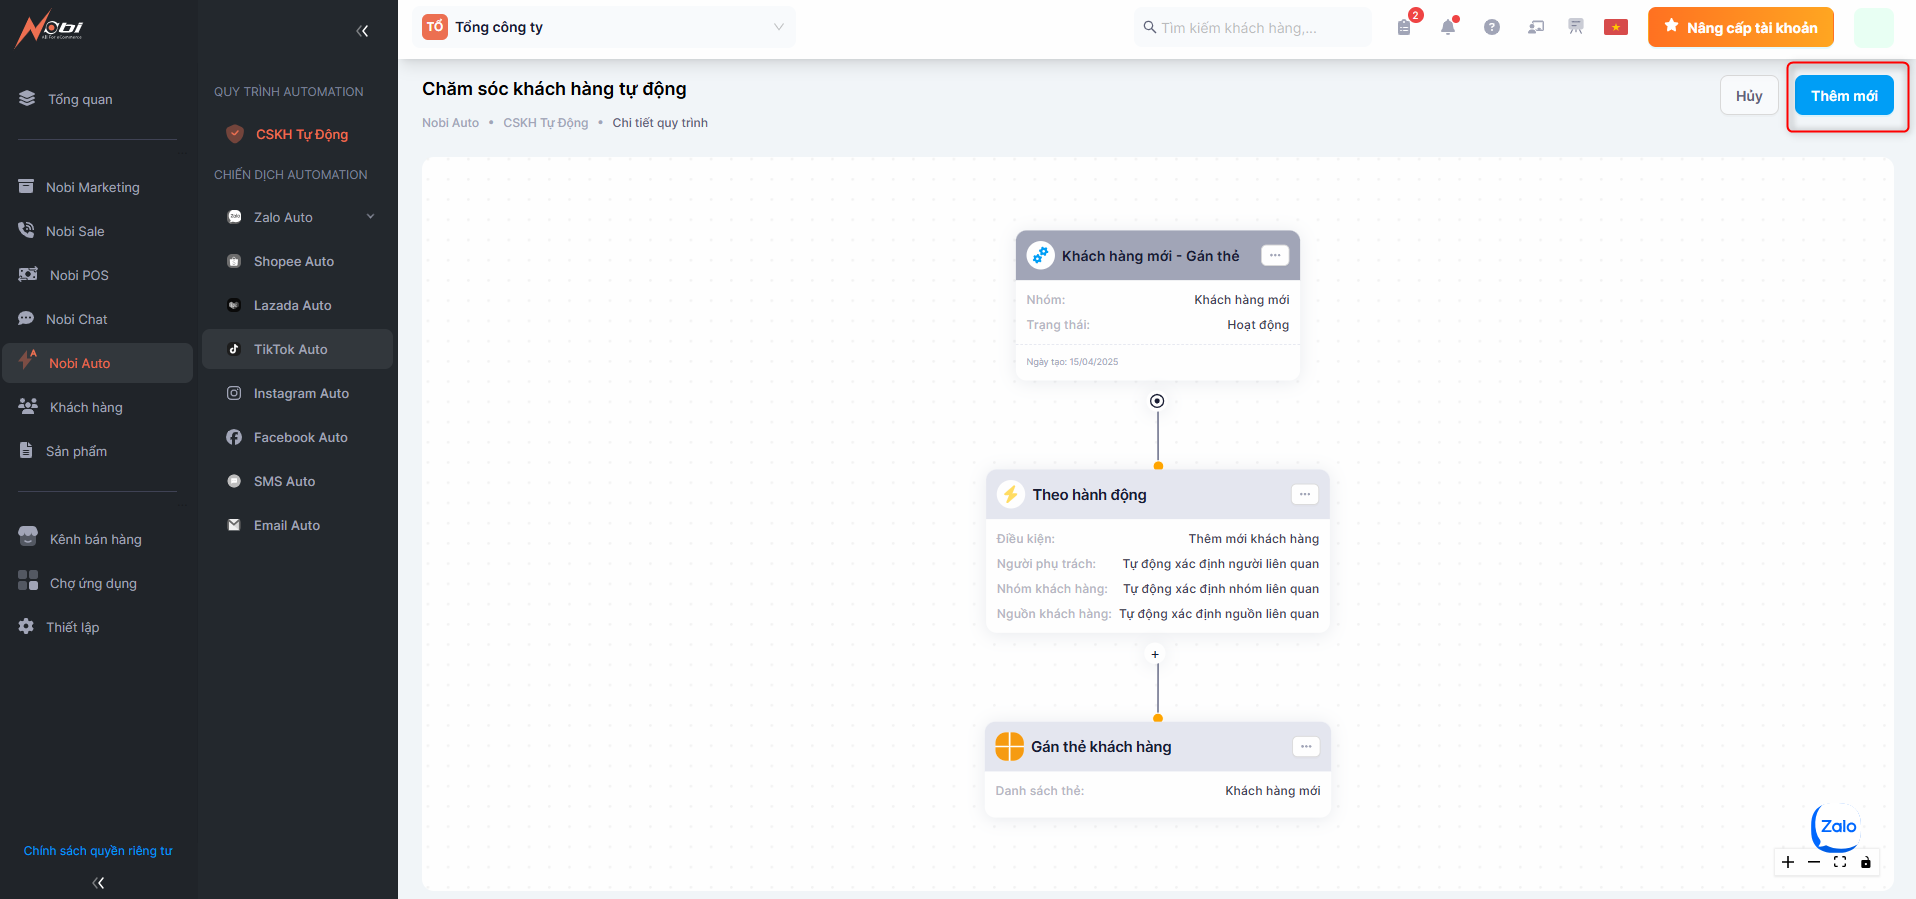Click the clipboard tasks icon with badge
Image resolution: width=1916 pixels, height=899 pixels.
[x=1404, y=28]
